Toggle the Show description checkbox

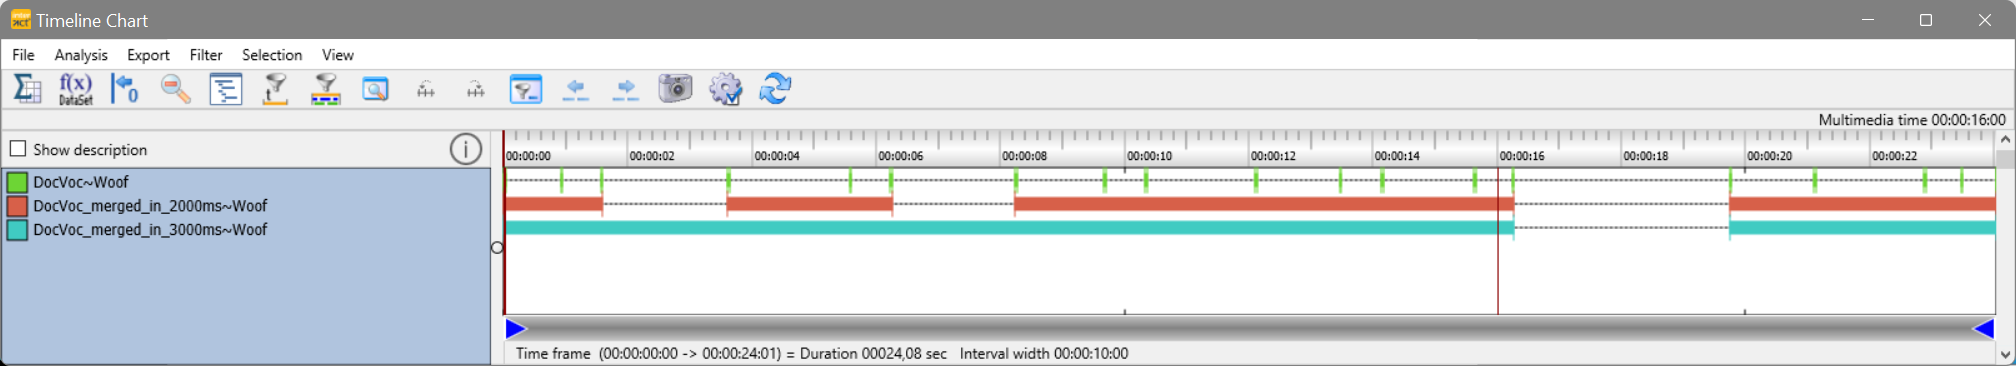18,149
